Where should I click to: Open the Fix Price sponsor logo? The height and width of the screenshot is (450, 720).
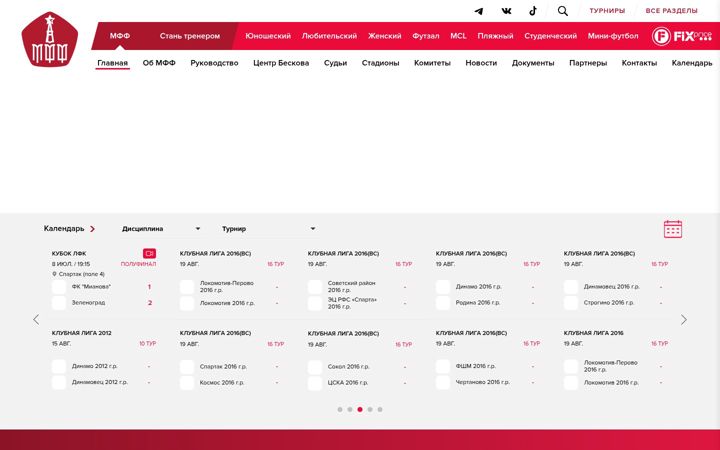tap(681, 36)
